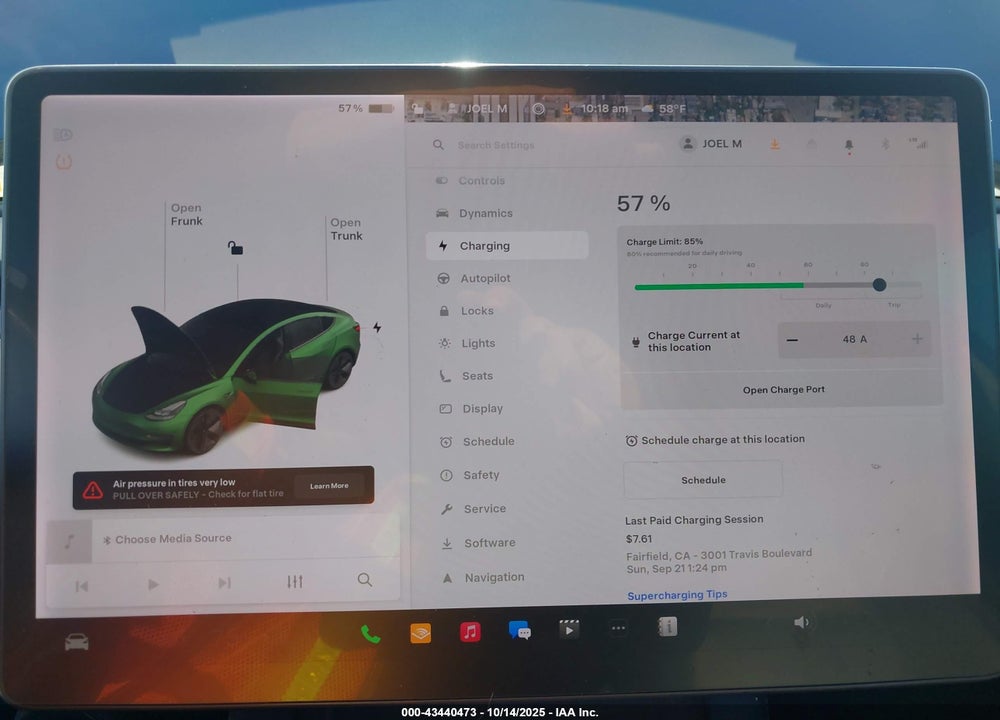
Task: Decrease charge current with minus button
Action: (792, 340)
